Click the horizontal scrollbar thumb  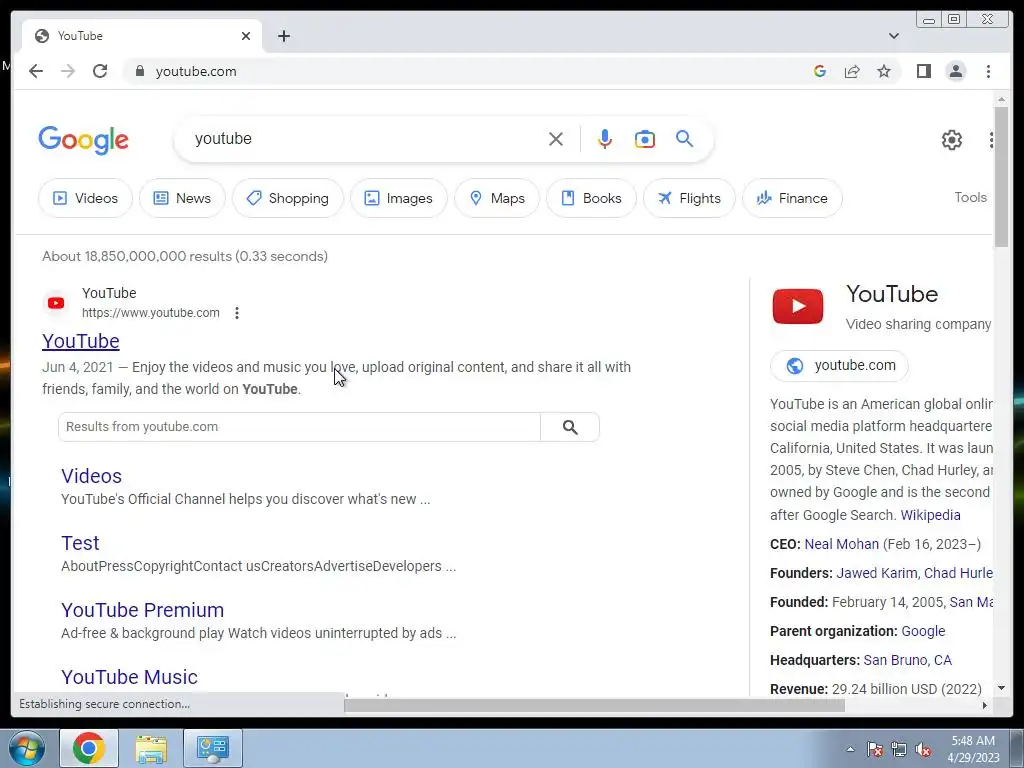[x=594, y=705]
